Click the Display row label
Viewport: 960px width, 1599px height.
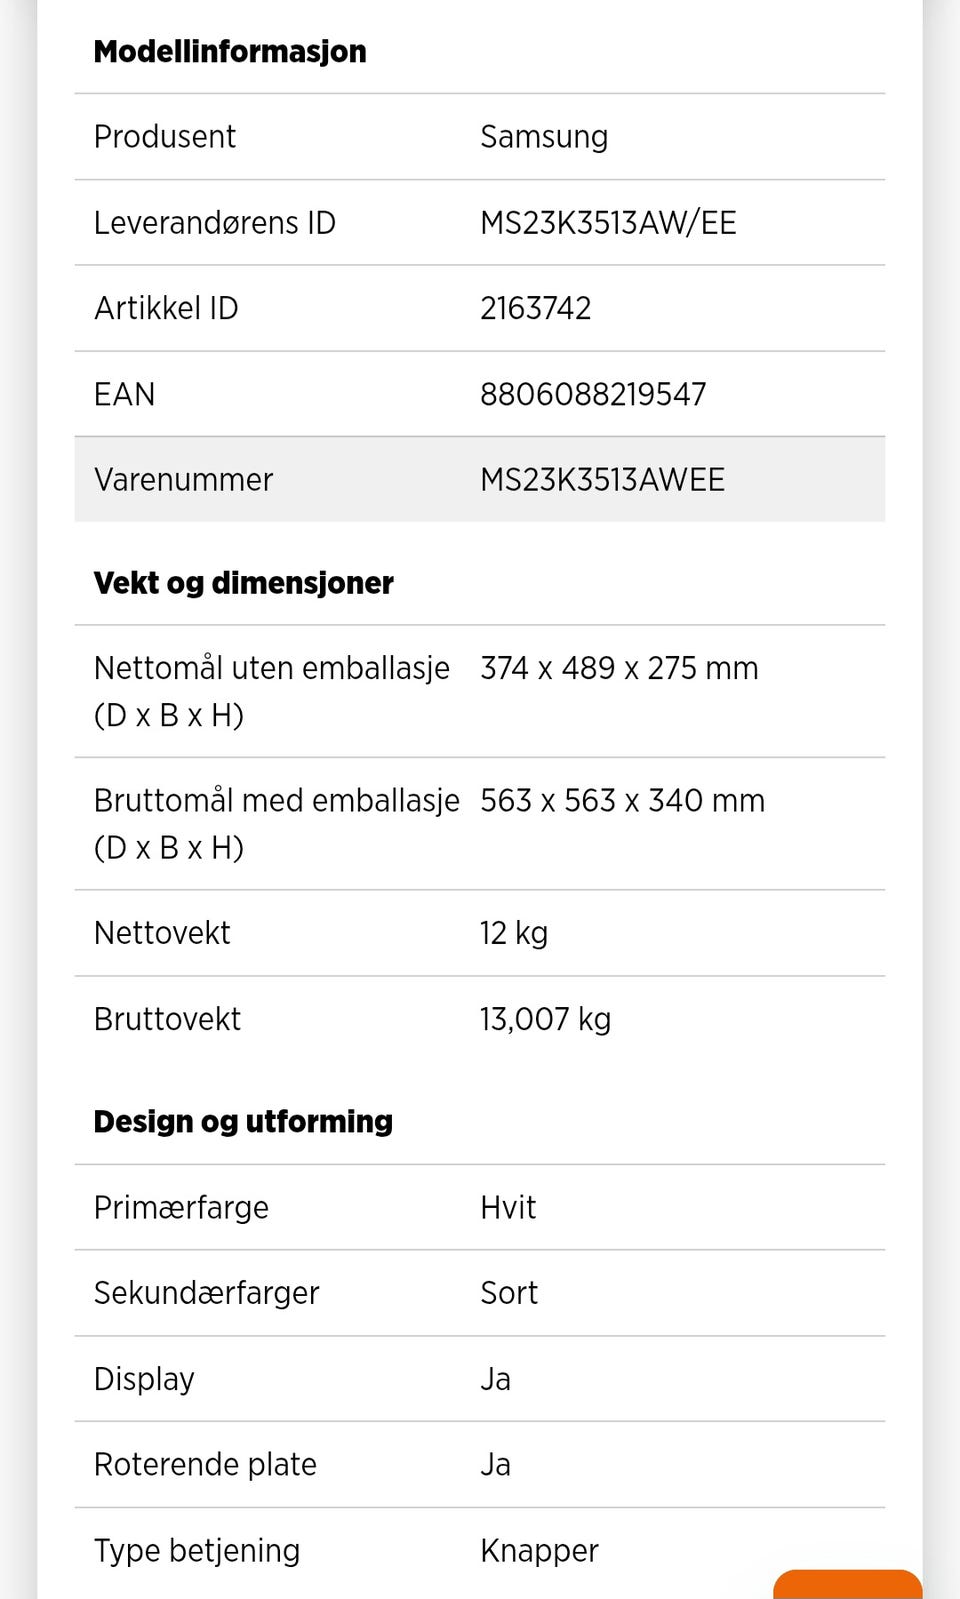pos(144,1379)
